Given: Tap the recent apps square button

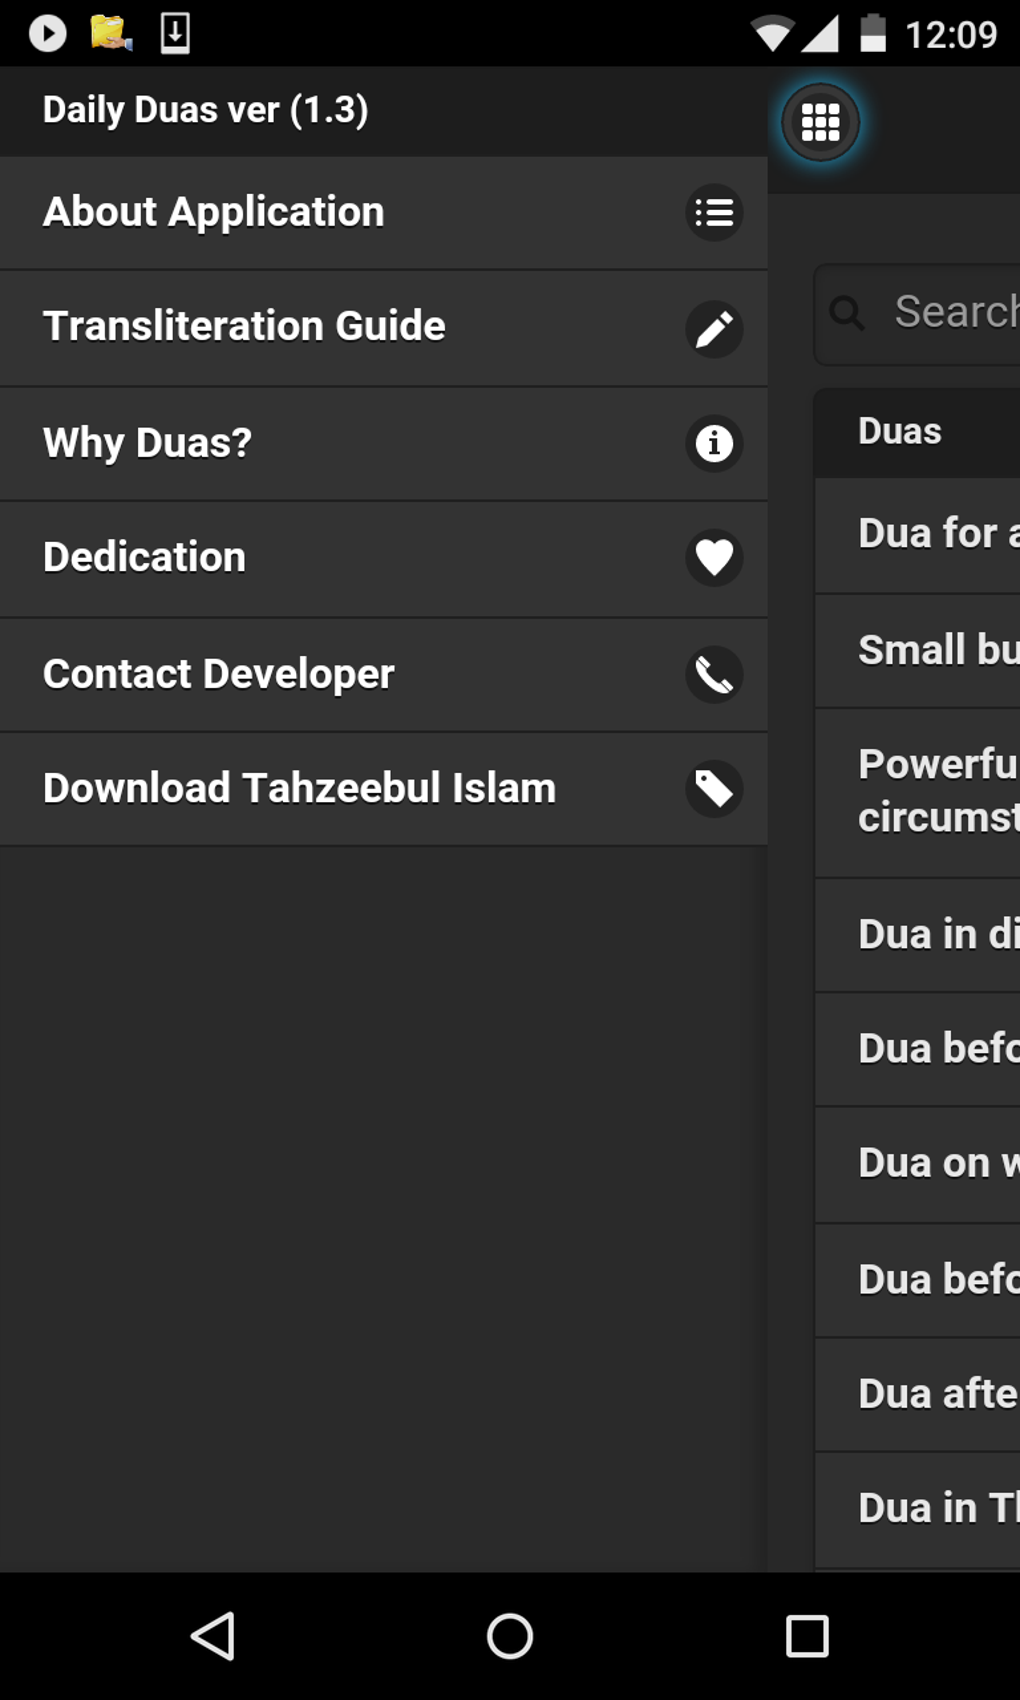Looking at the screenshot, I should pyautogui.click(x=807, y=1637).
